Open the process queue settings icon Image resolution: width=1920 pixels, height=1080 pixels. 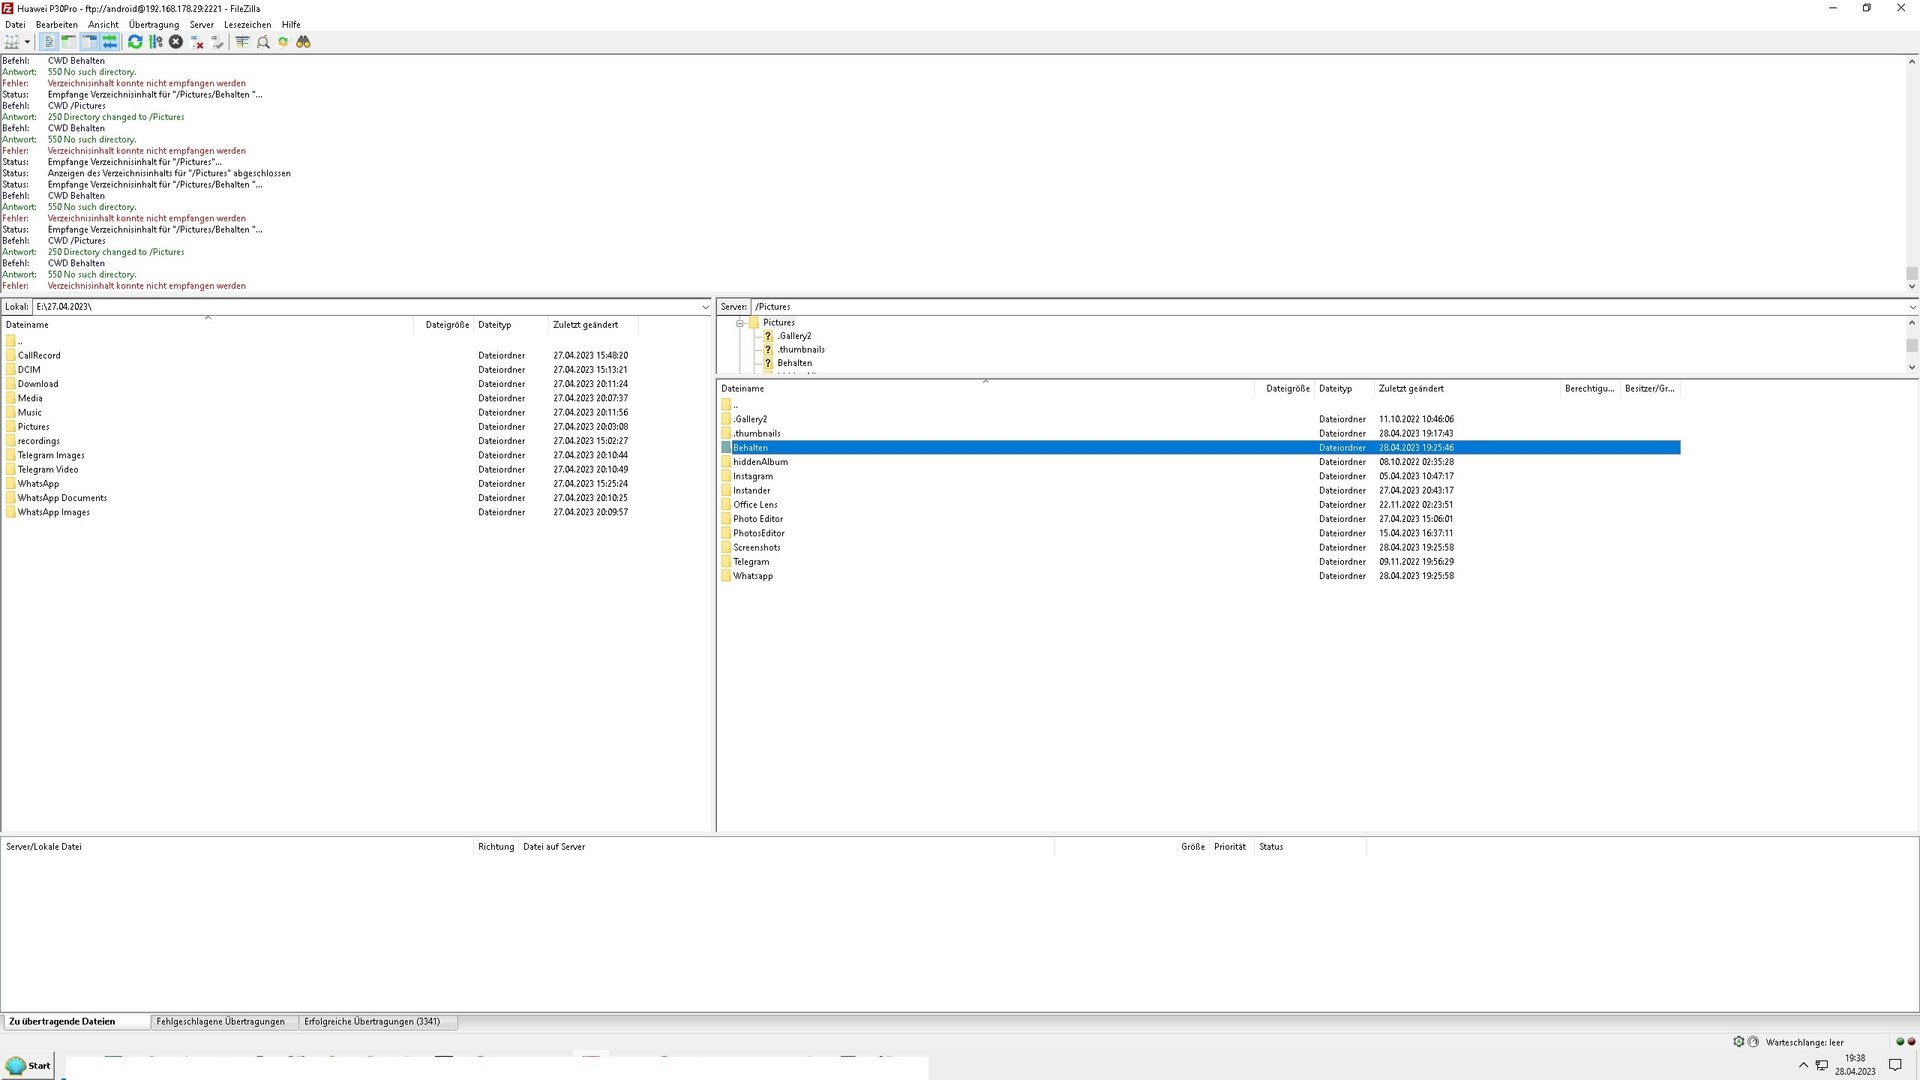(x=155, y=42)
